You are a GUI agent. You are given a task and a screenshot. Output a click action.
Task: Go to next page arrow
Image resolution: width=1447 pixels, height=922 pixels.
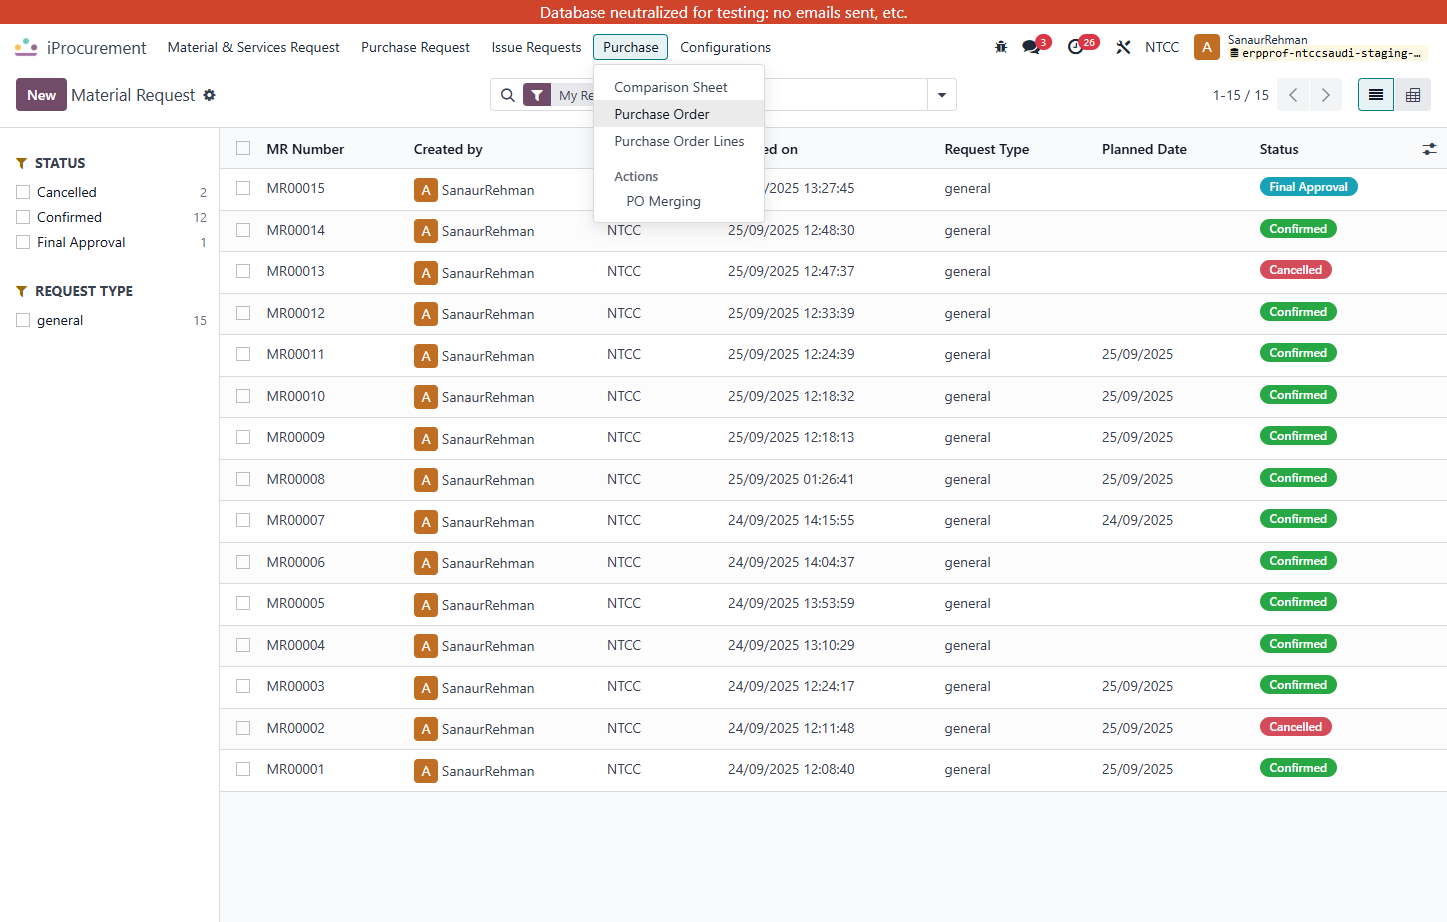click(1326, 95)
